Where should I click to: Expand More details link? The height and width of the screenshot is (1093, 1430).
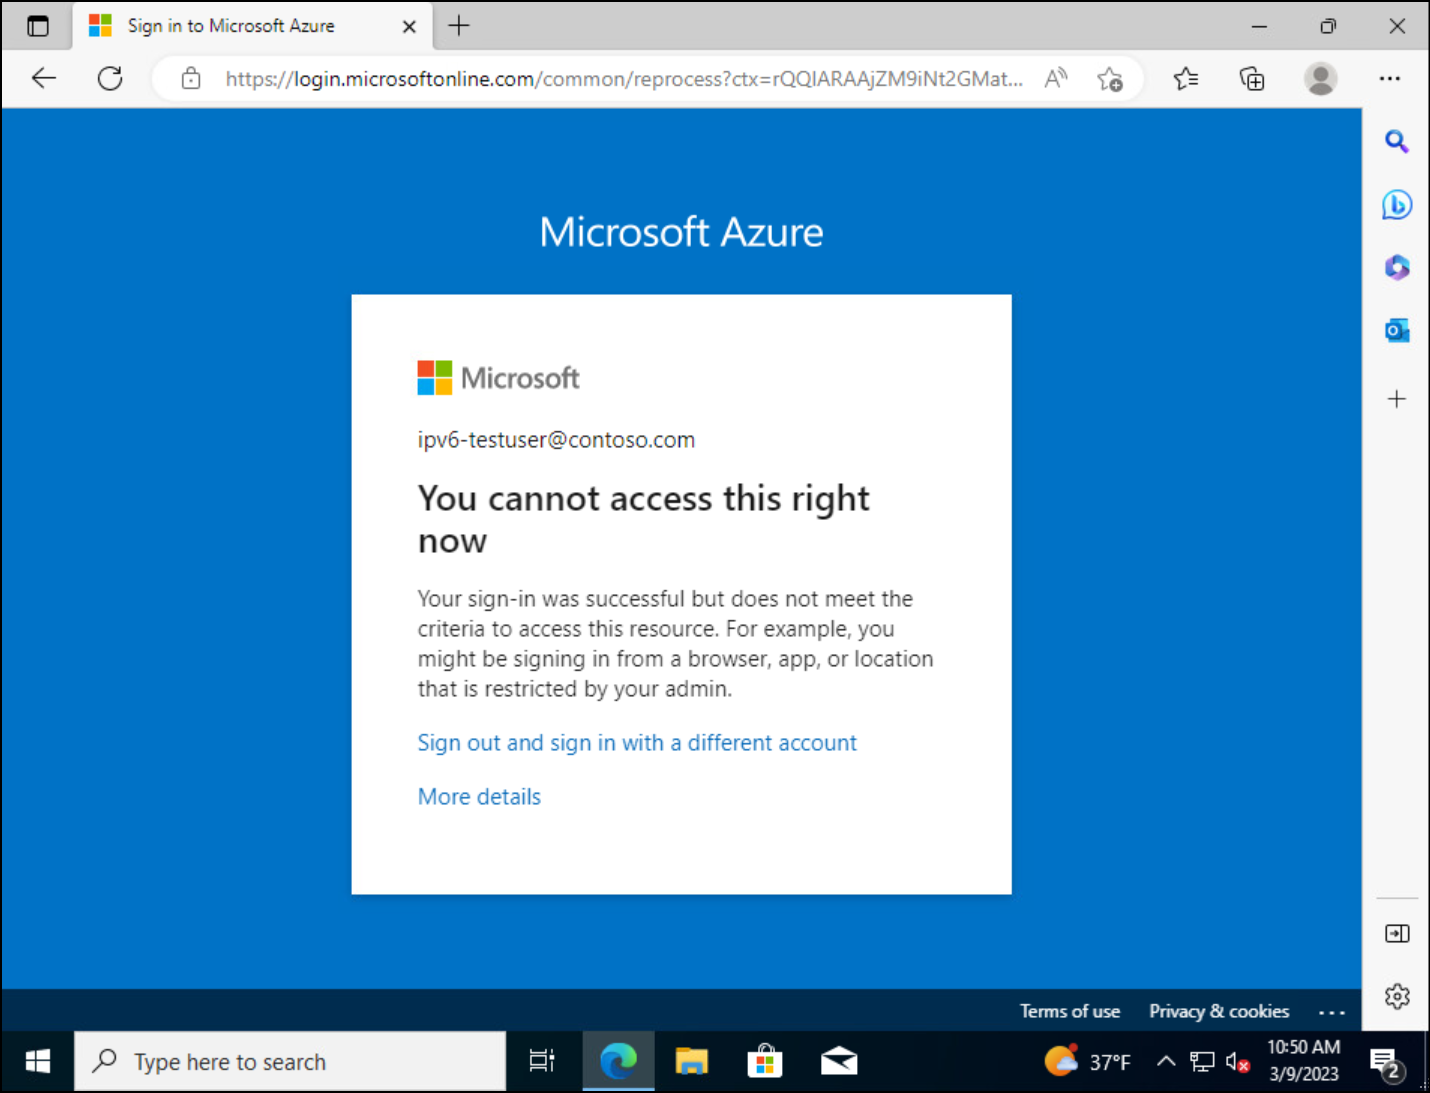click(x=479, y=797)
